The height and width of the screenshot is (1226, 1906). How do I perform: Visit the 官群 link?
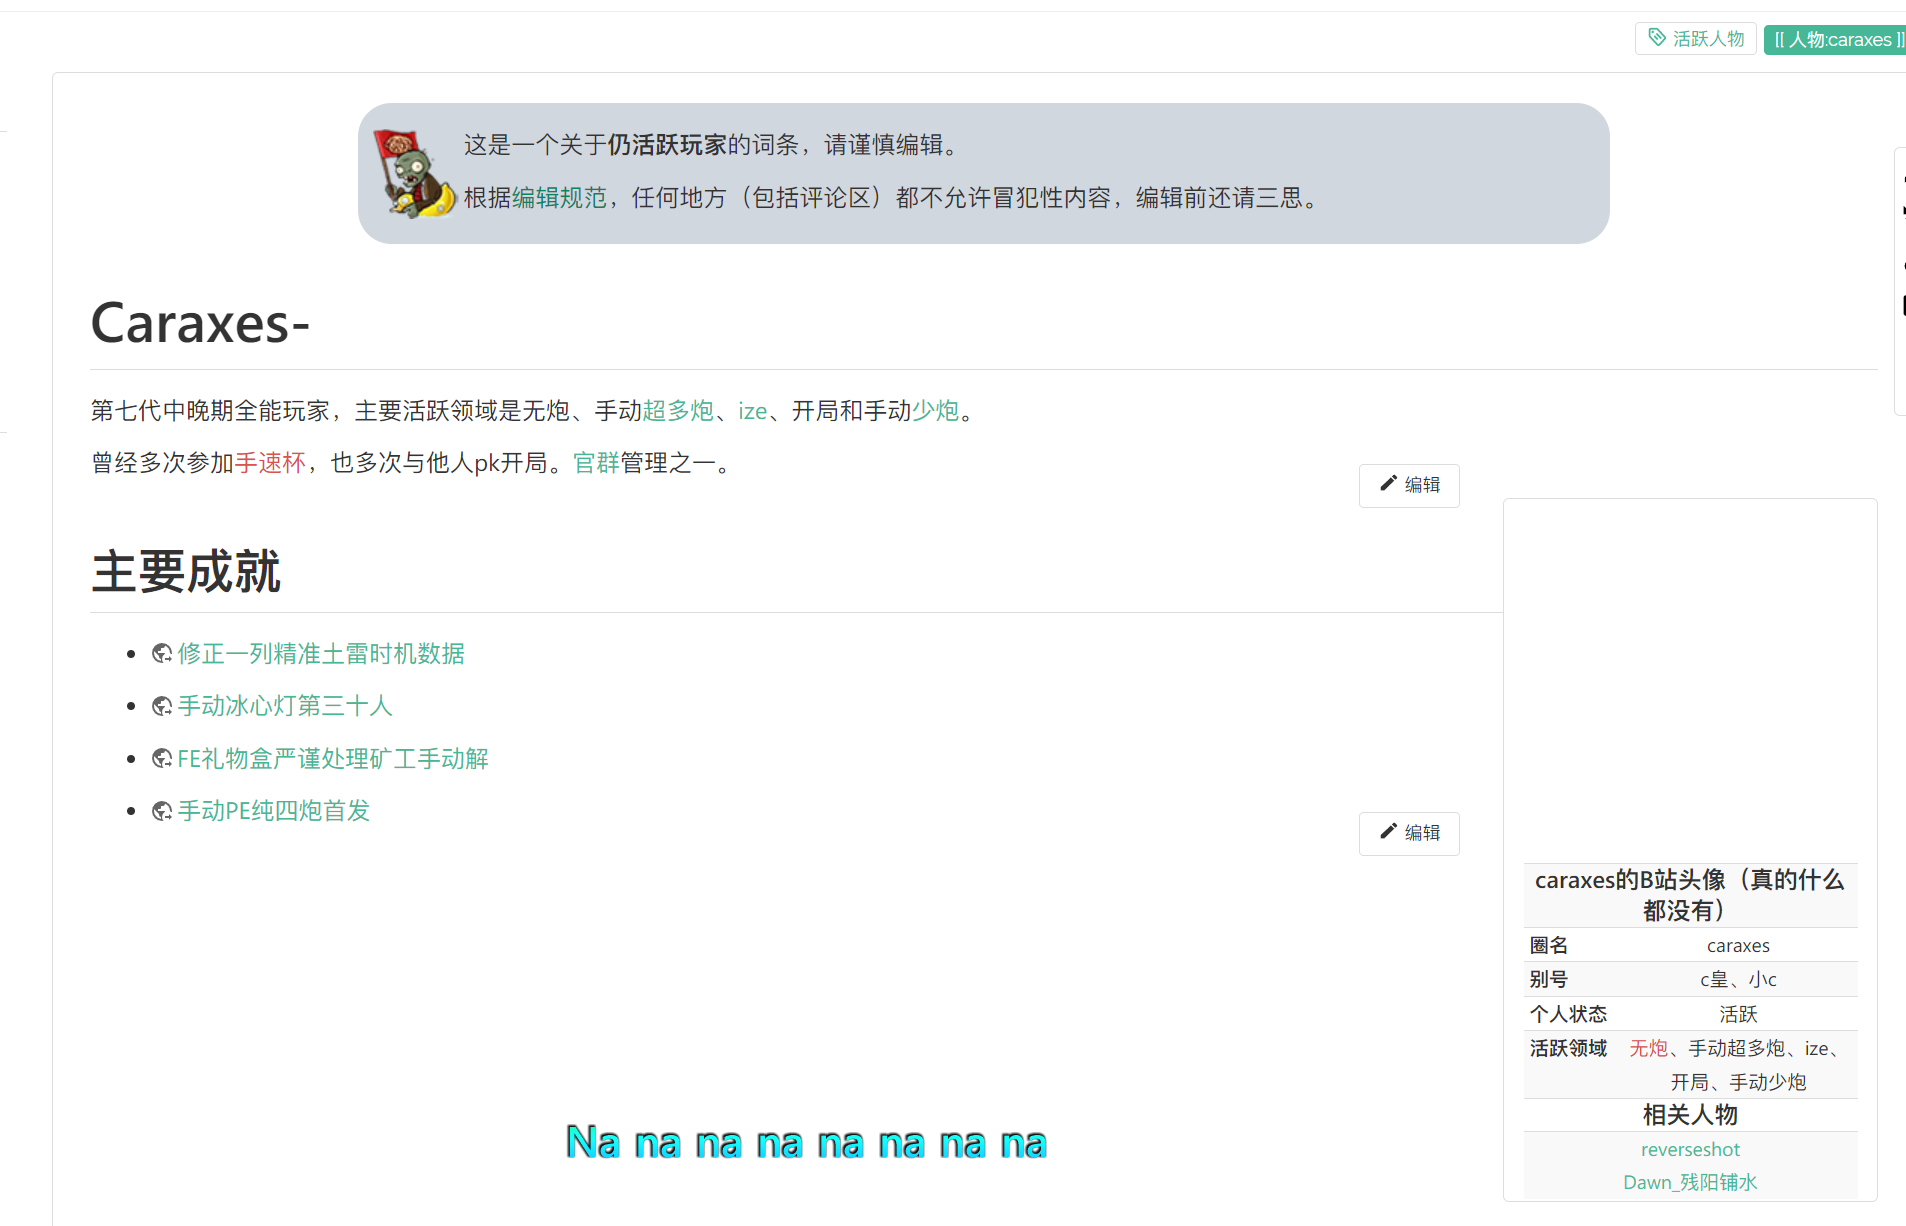point(596,463)
